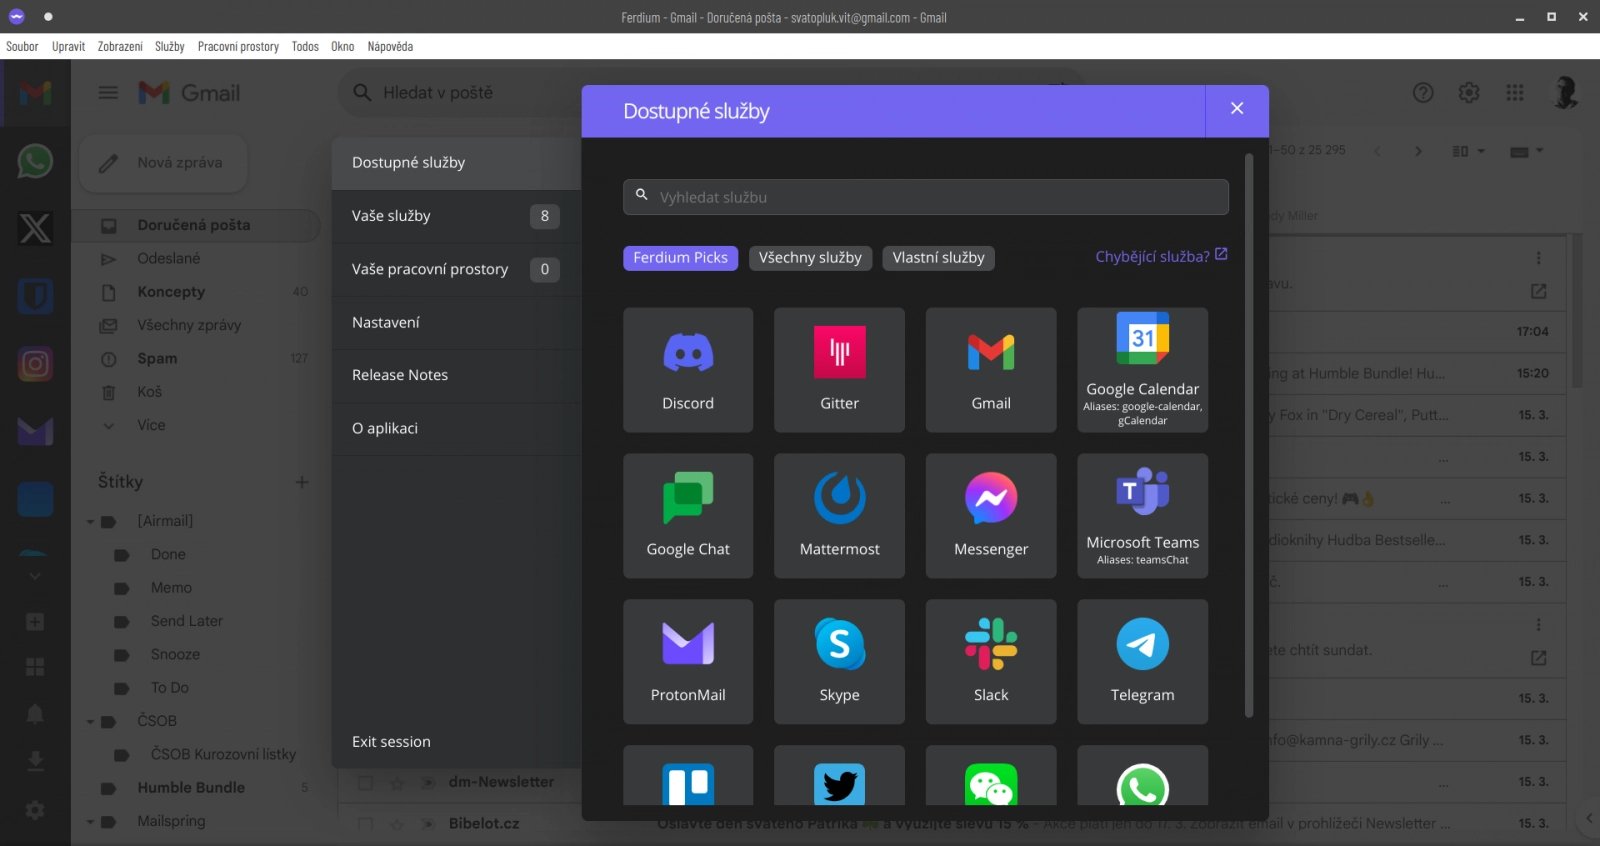Collapse the [Airmail] label group
The height and width of the screenshot is (846, 1600).
pos(90,522)
